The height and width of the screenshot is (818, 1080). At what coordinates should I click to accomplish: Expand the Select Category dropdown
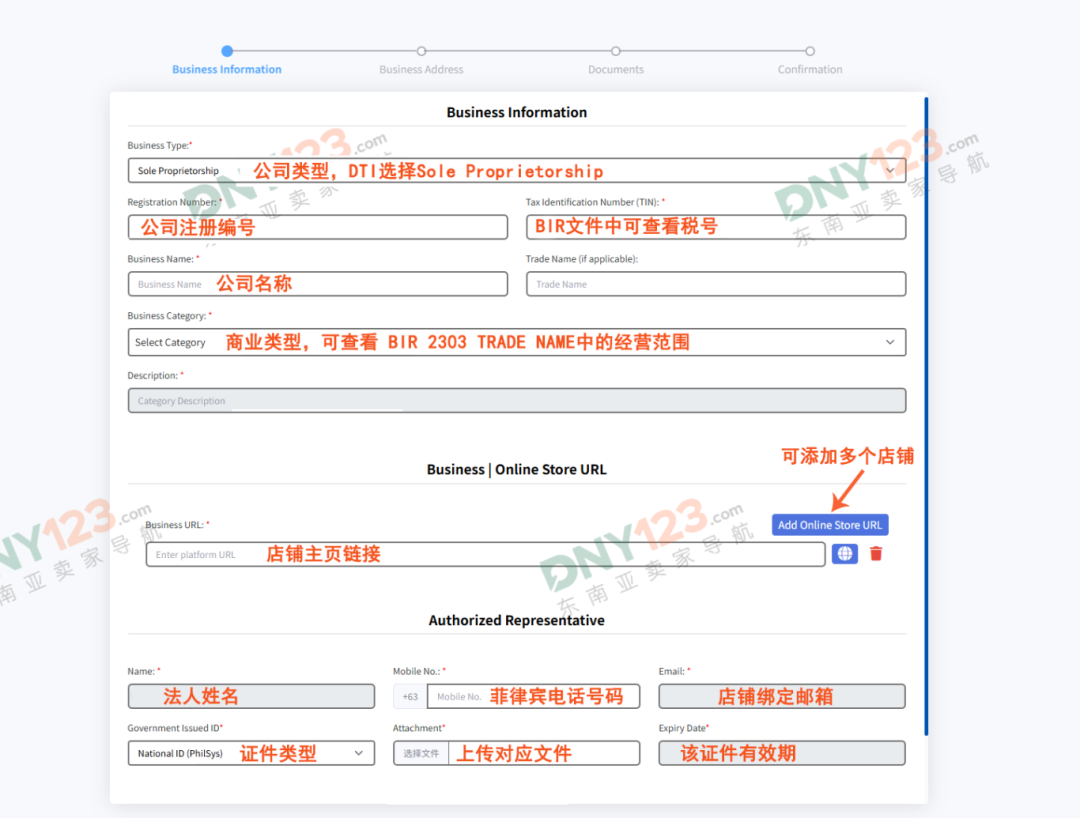coord(516,342)
